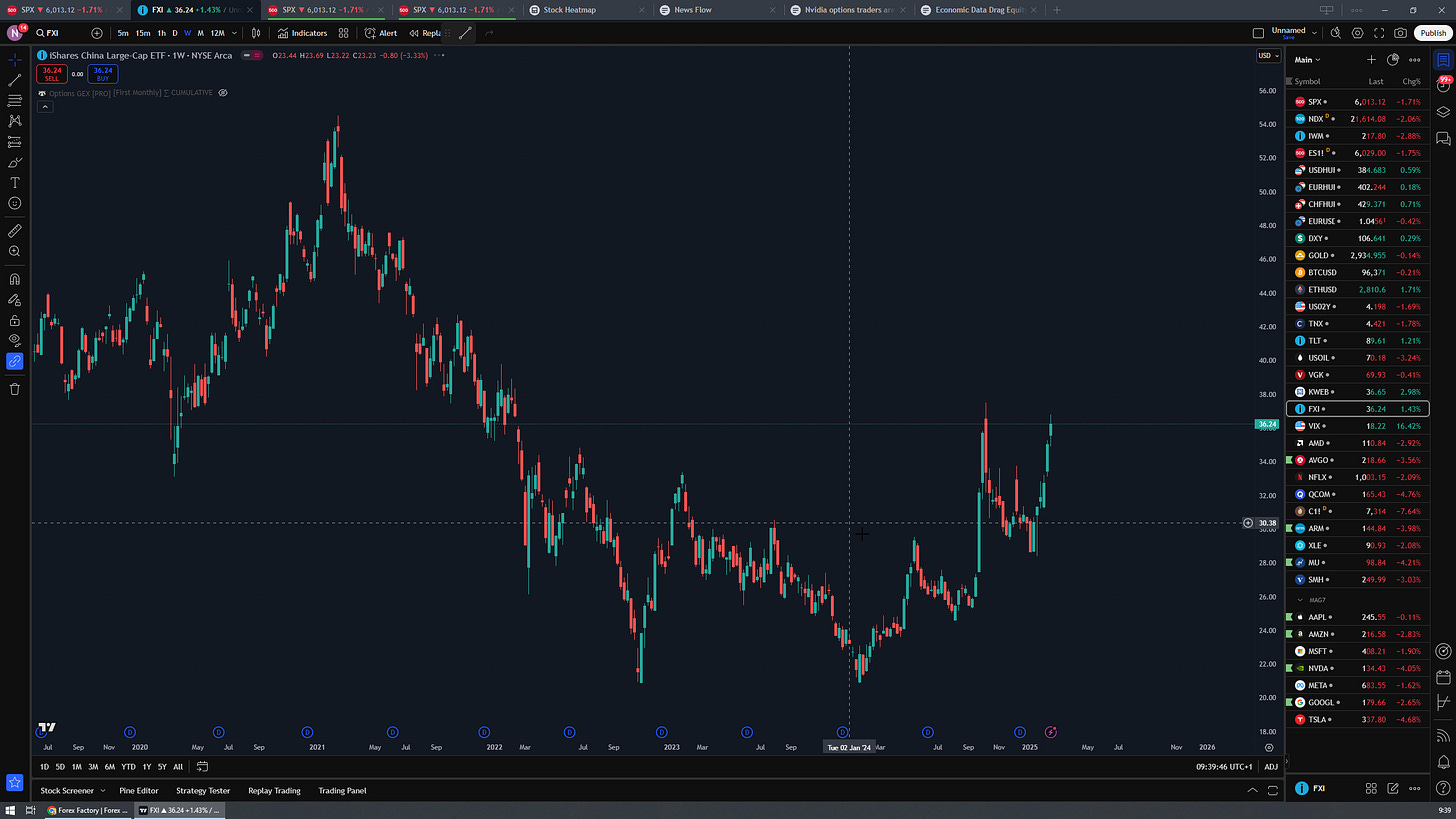Toggle lock all drawing tools

(x=15, y=320)
